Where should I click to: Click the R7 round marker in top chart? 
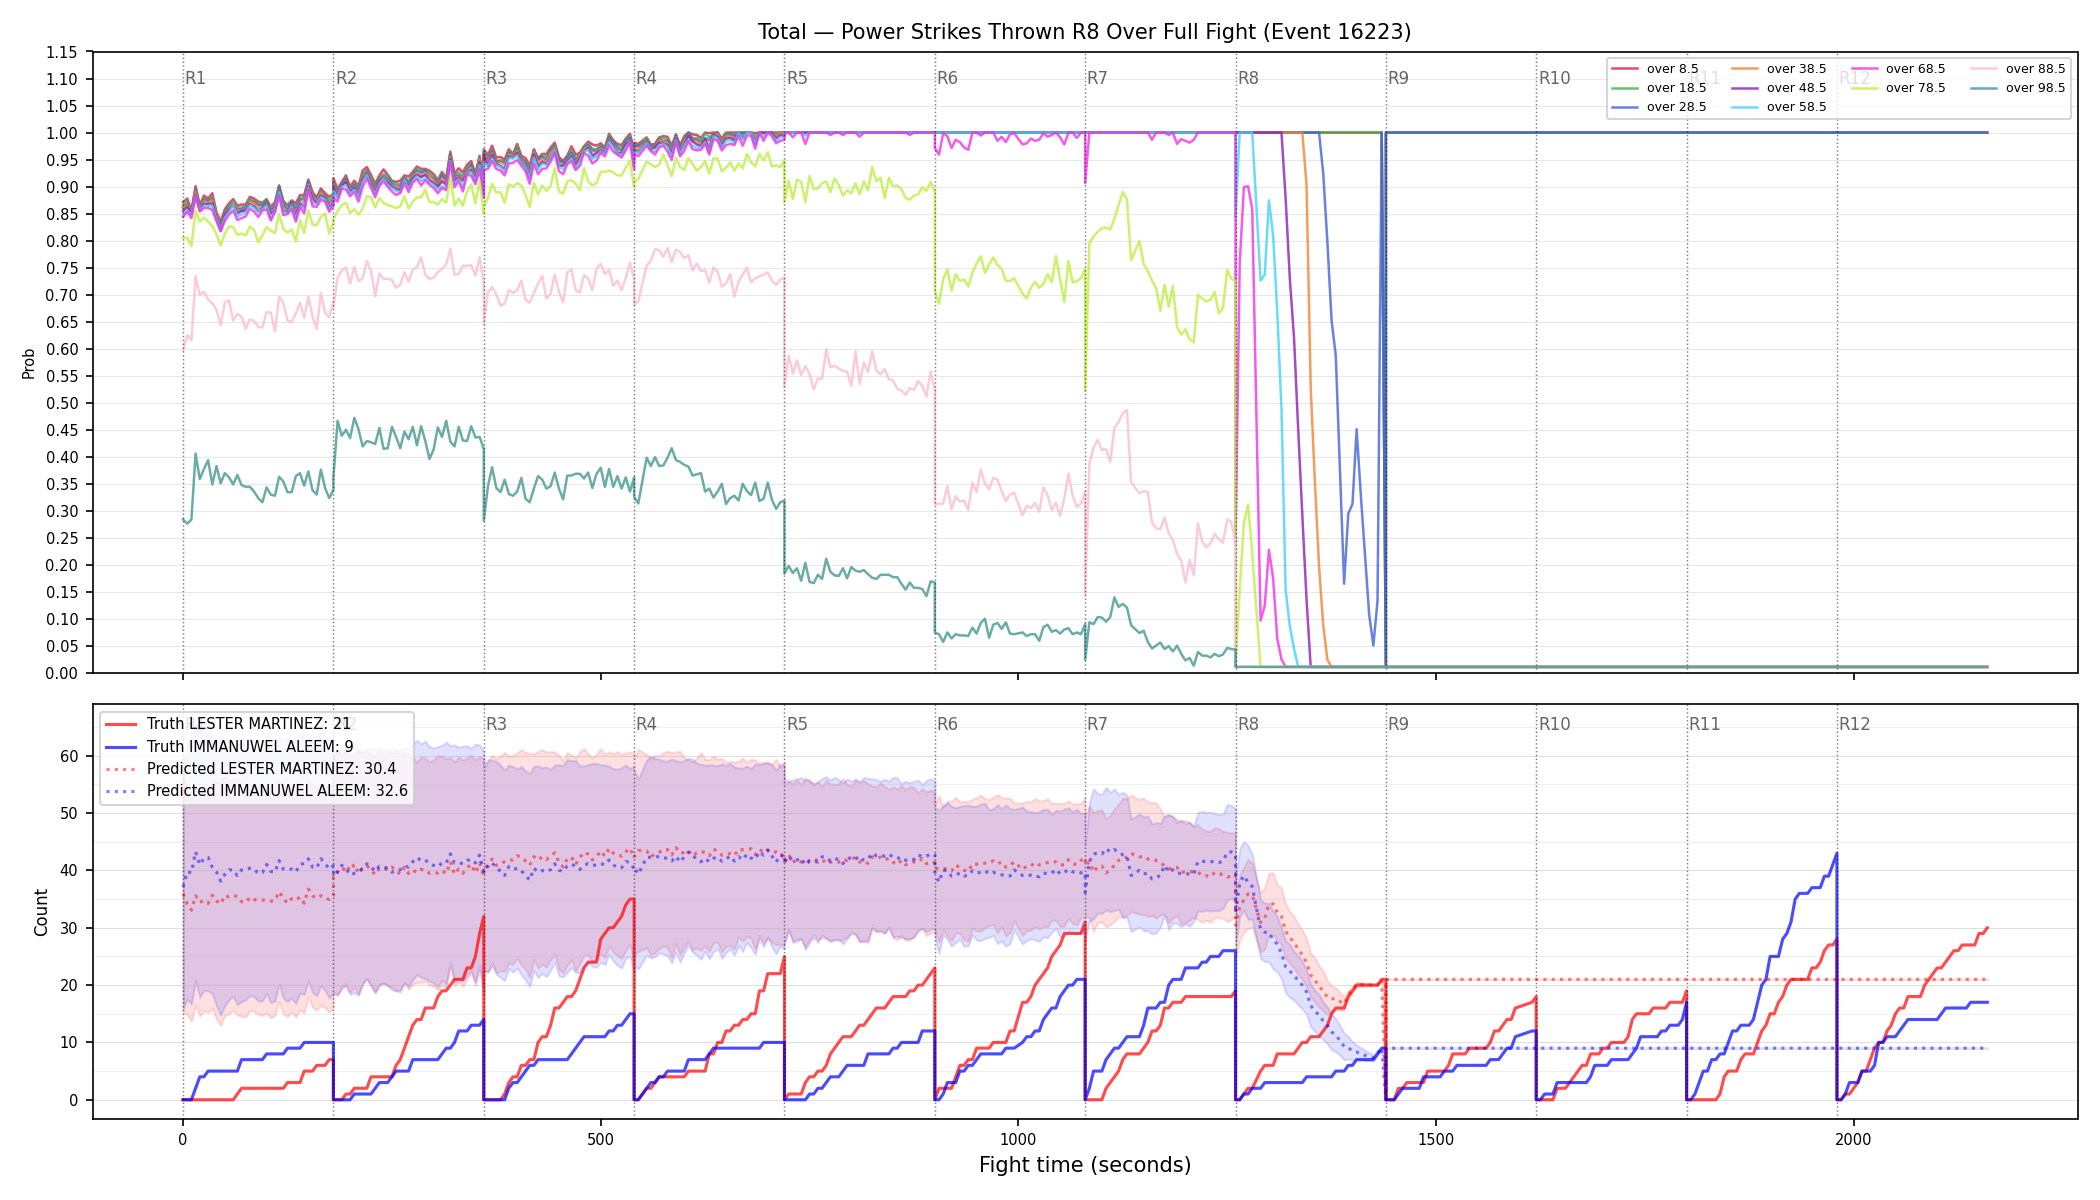[1097, 78]
